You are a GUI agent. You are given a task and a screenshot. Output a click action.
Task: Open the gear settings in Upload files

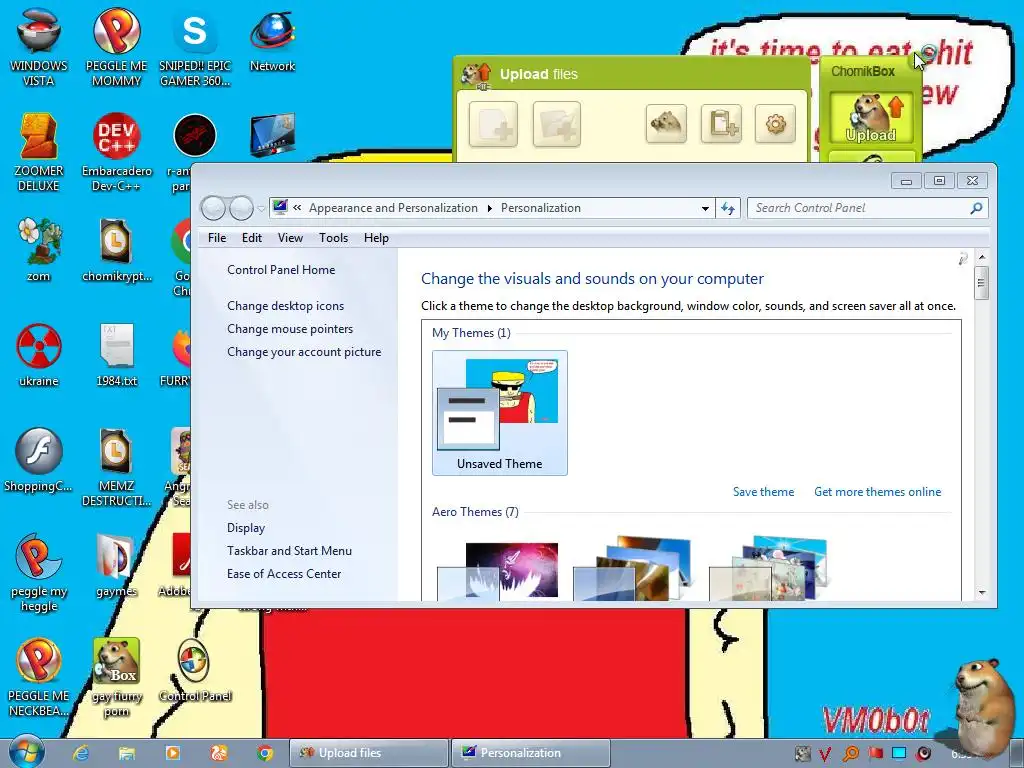pos(775,123)
